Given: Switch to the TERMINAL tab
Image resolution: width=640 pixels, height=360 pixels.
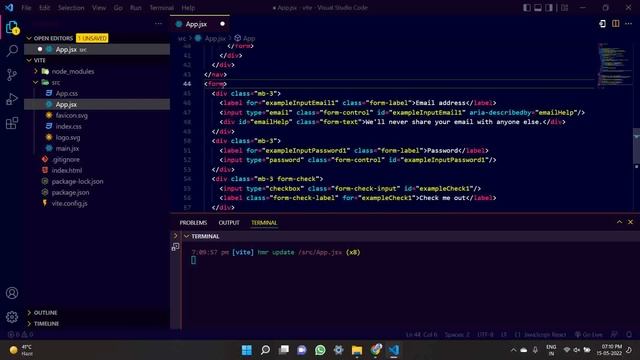Looking at the screenshot, I should 264,222.
